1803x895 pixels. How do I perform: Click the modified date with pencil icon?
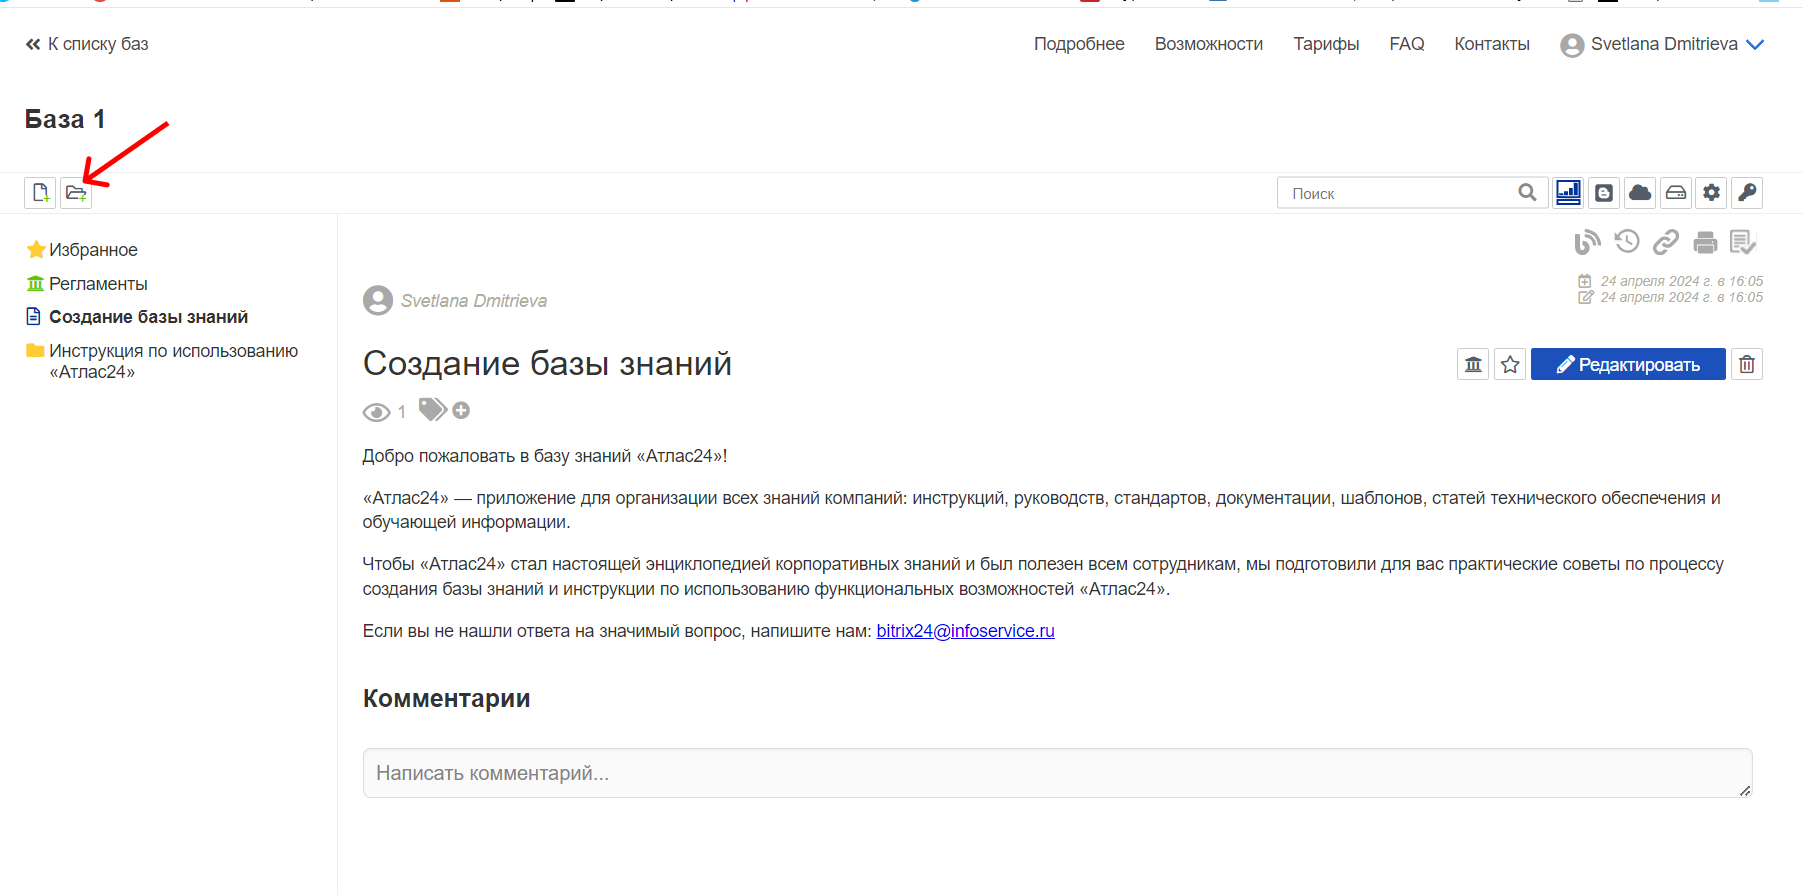pyautogui.click(x=1670, y=297)
